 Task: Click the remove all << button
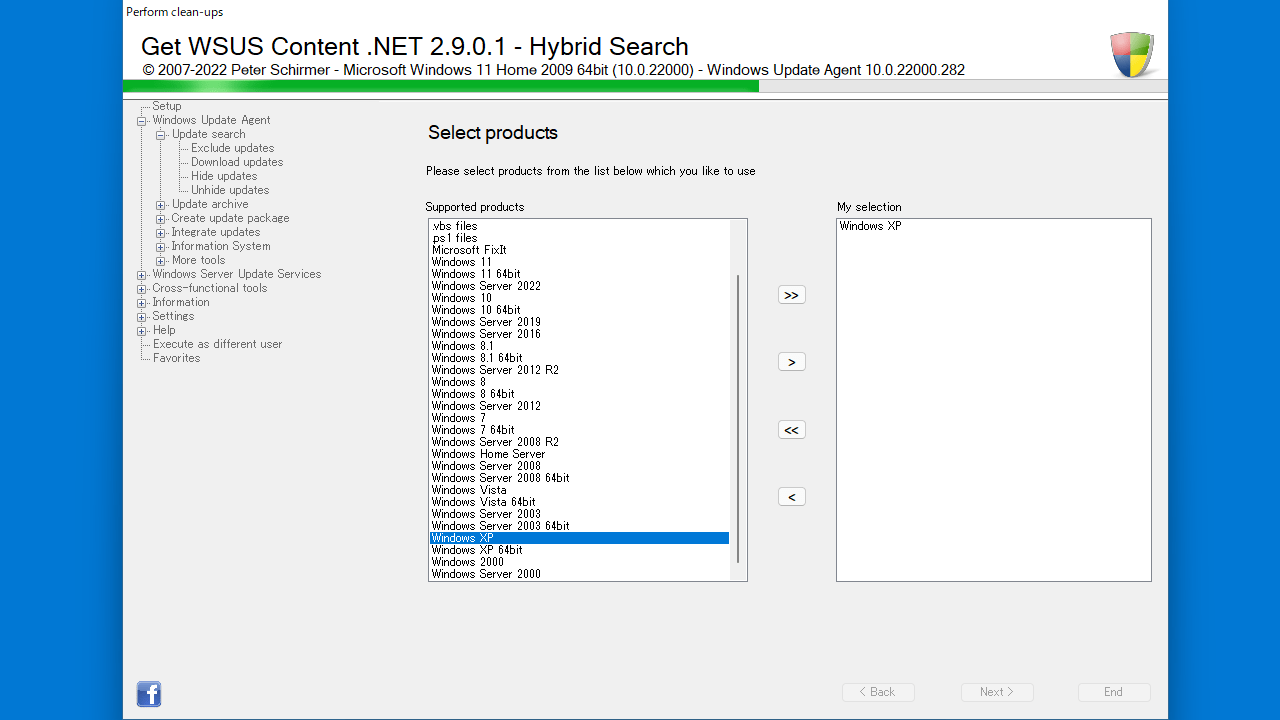pos(792,430)
